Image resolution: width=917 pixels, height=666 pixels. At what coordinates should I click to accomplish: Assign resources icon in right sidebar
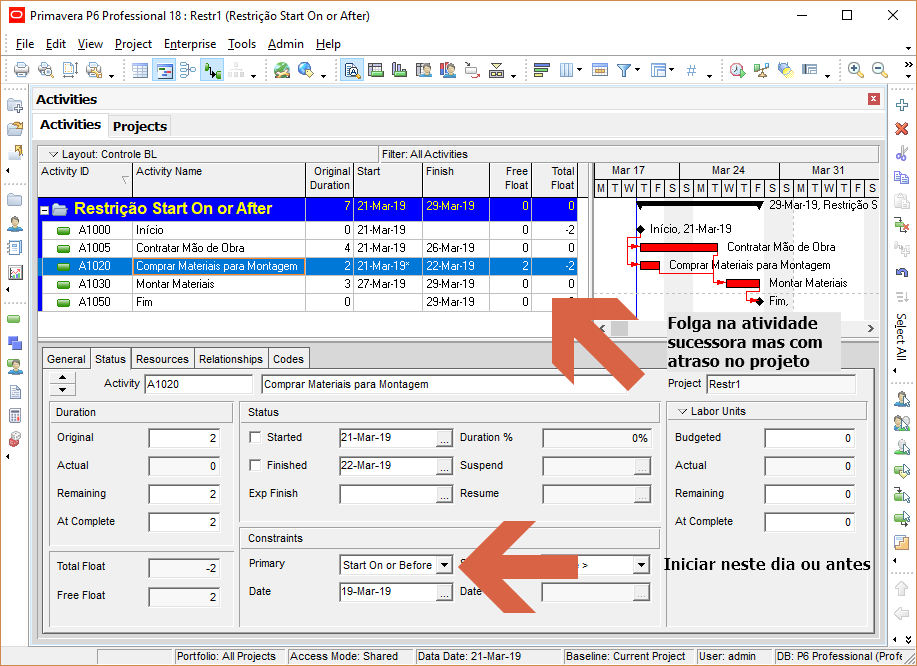(902, 399)
